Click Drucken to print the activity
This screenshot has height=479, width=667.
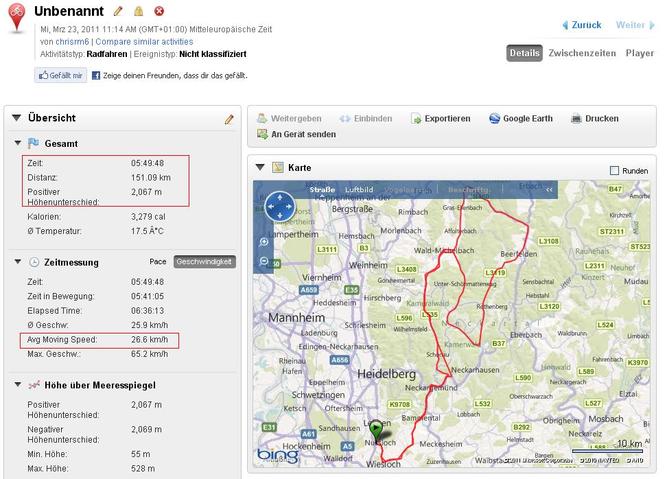(x=594, y=118)
